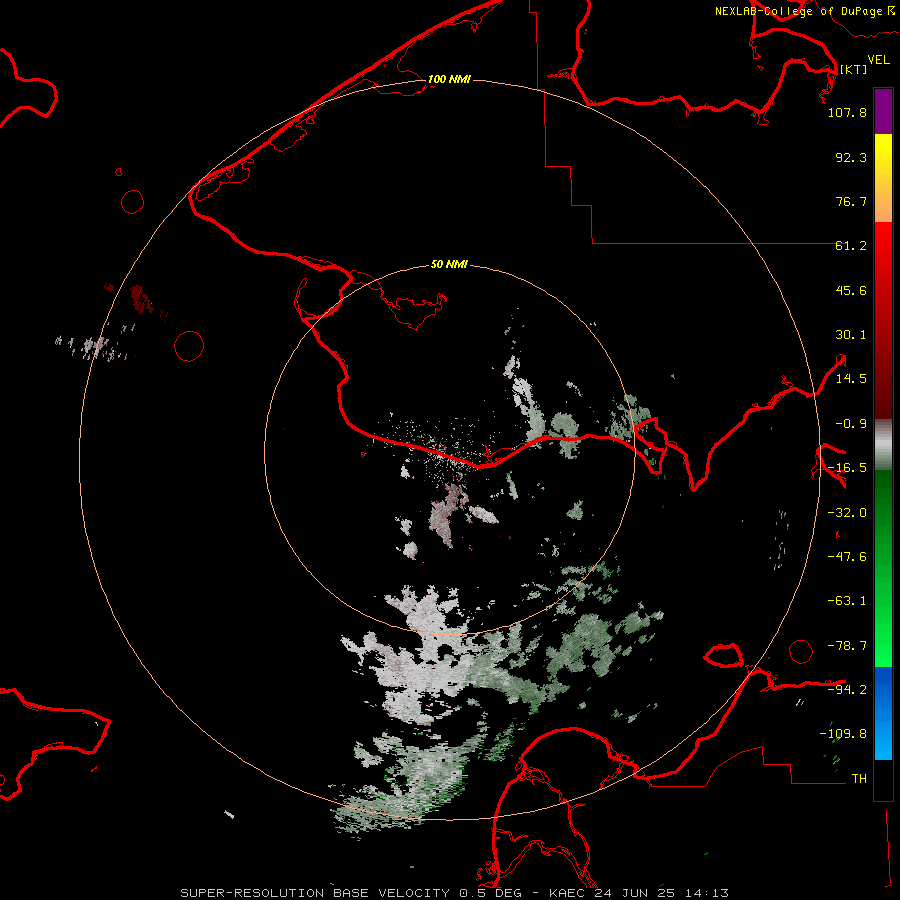Click the [KT] units label
This screenshot has width=900, height=900.
coord(854,69)
